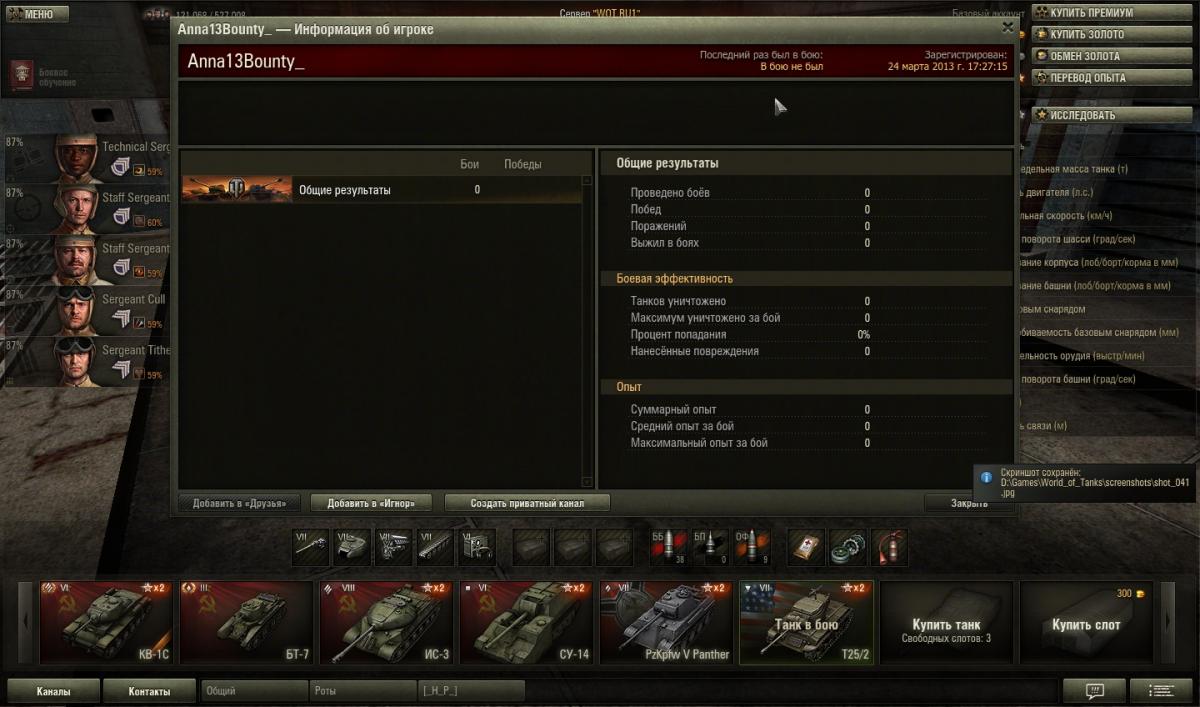Click Купить танк slot
Screen dimensions: 1200x707
(x=946, y=622)
